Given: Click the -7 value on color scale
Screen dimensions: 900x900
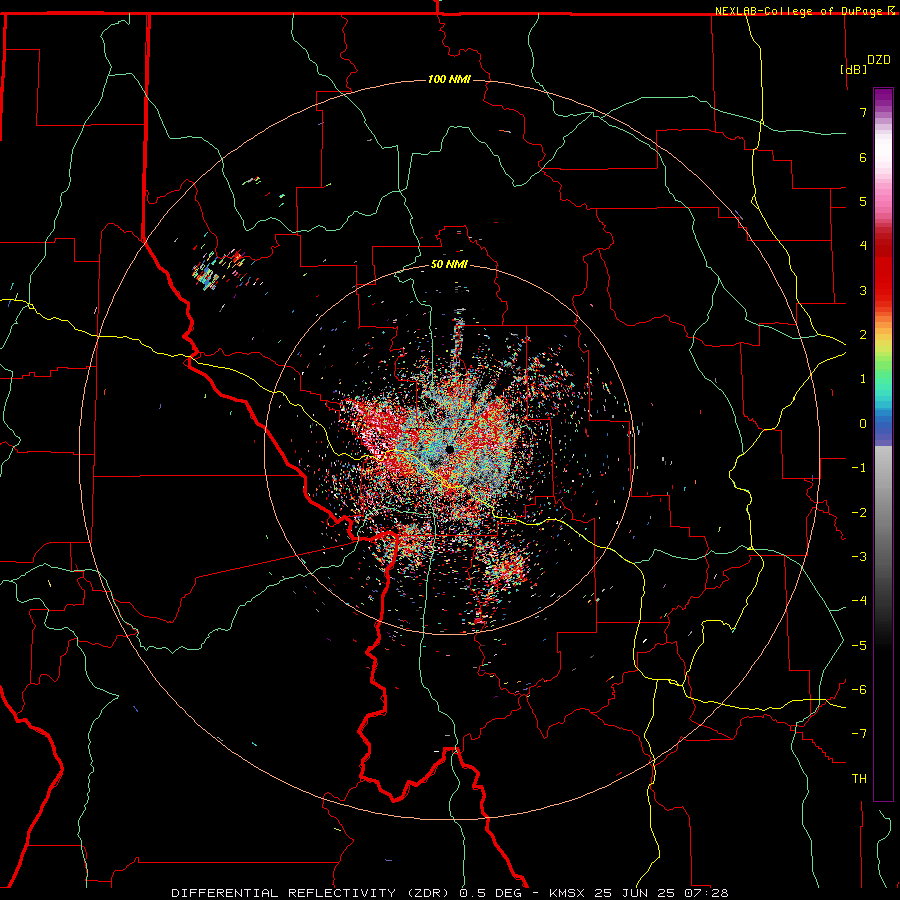Looking at the screenshot, I should tap(859, 734).
